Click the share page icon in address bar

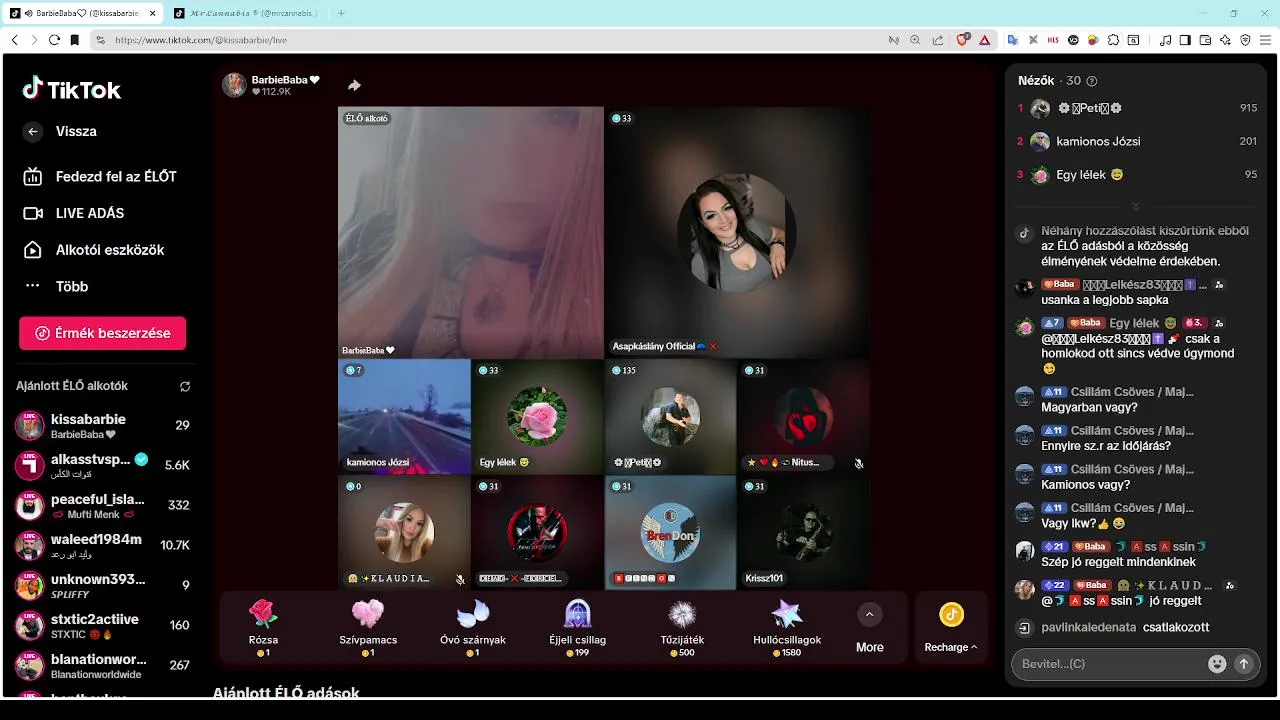[938, 40]
